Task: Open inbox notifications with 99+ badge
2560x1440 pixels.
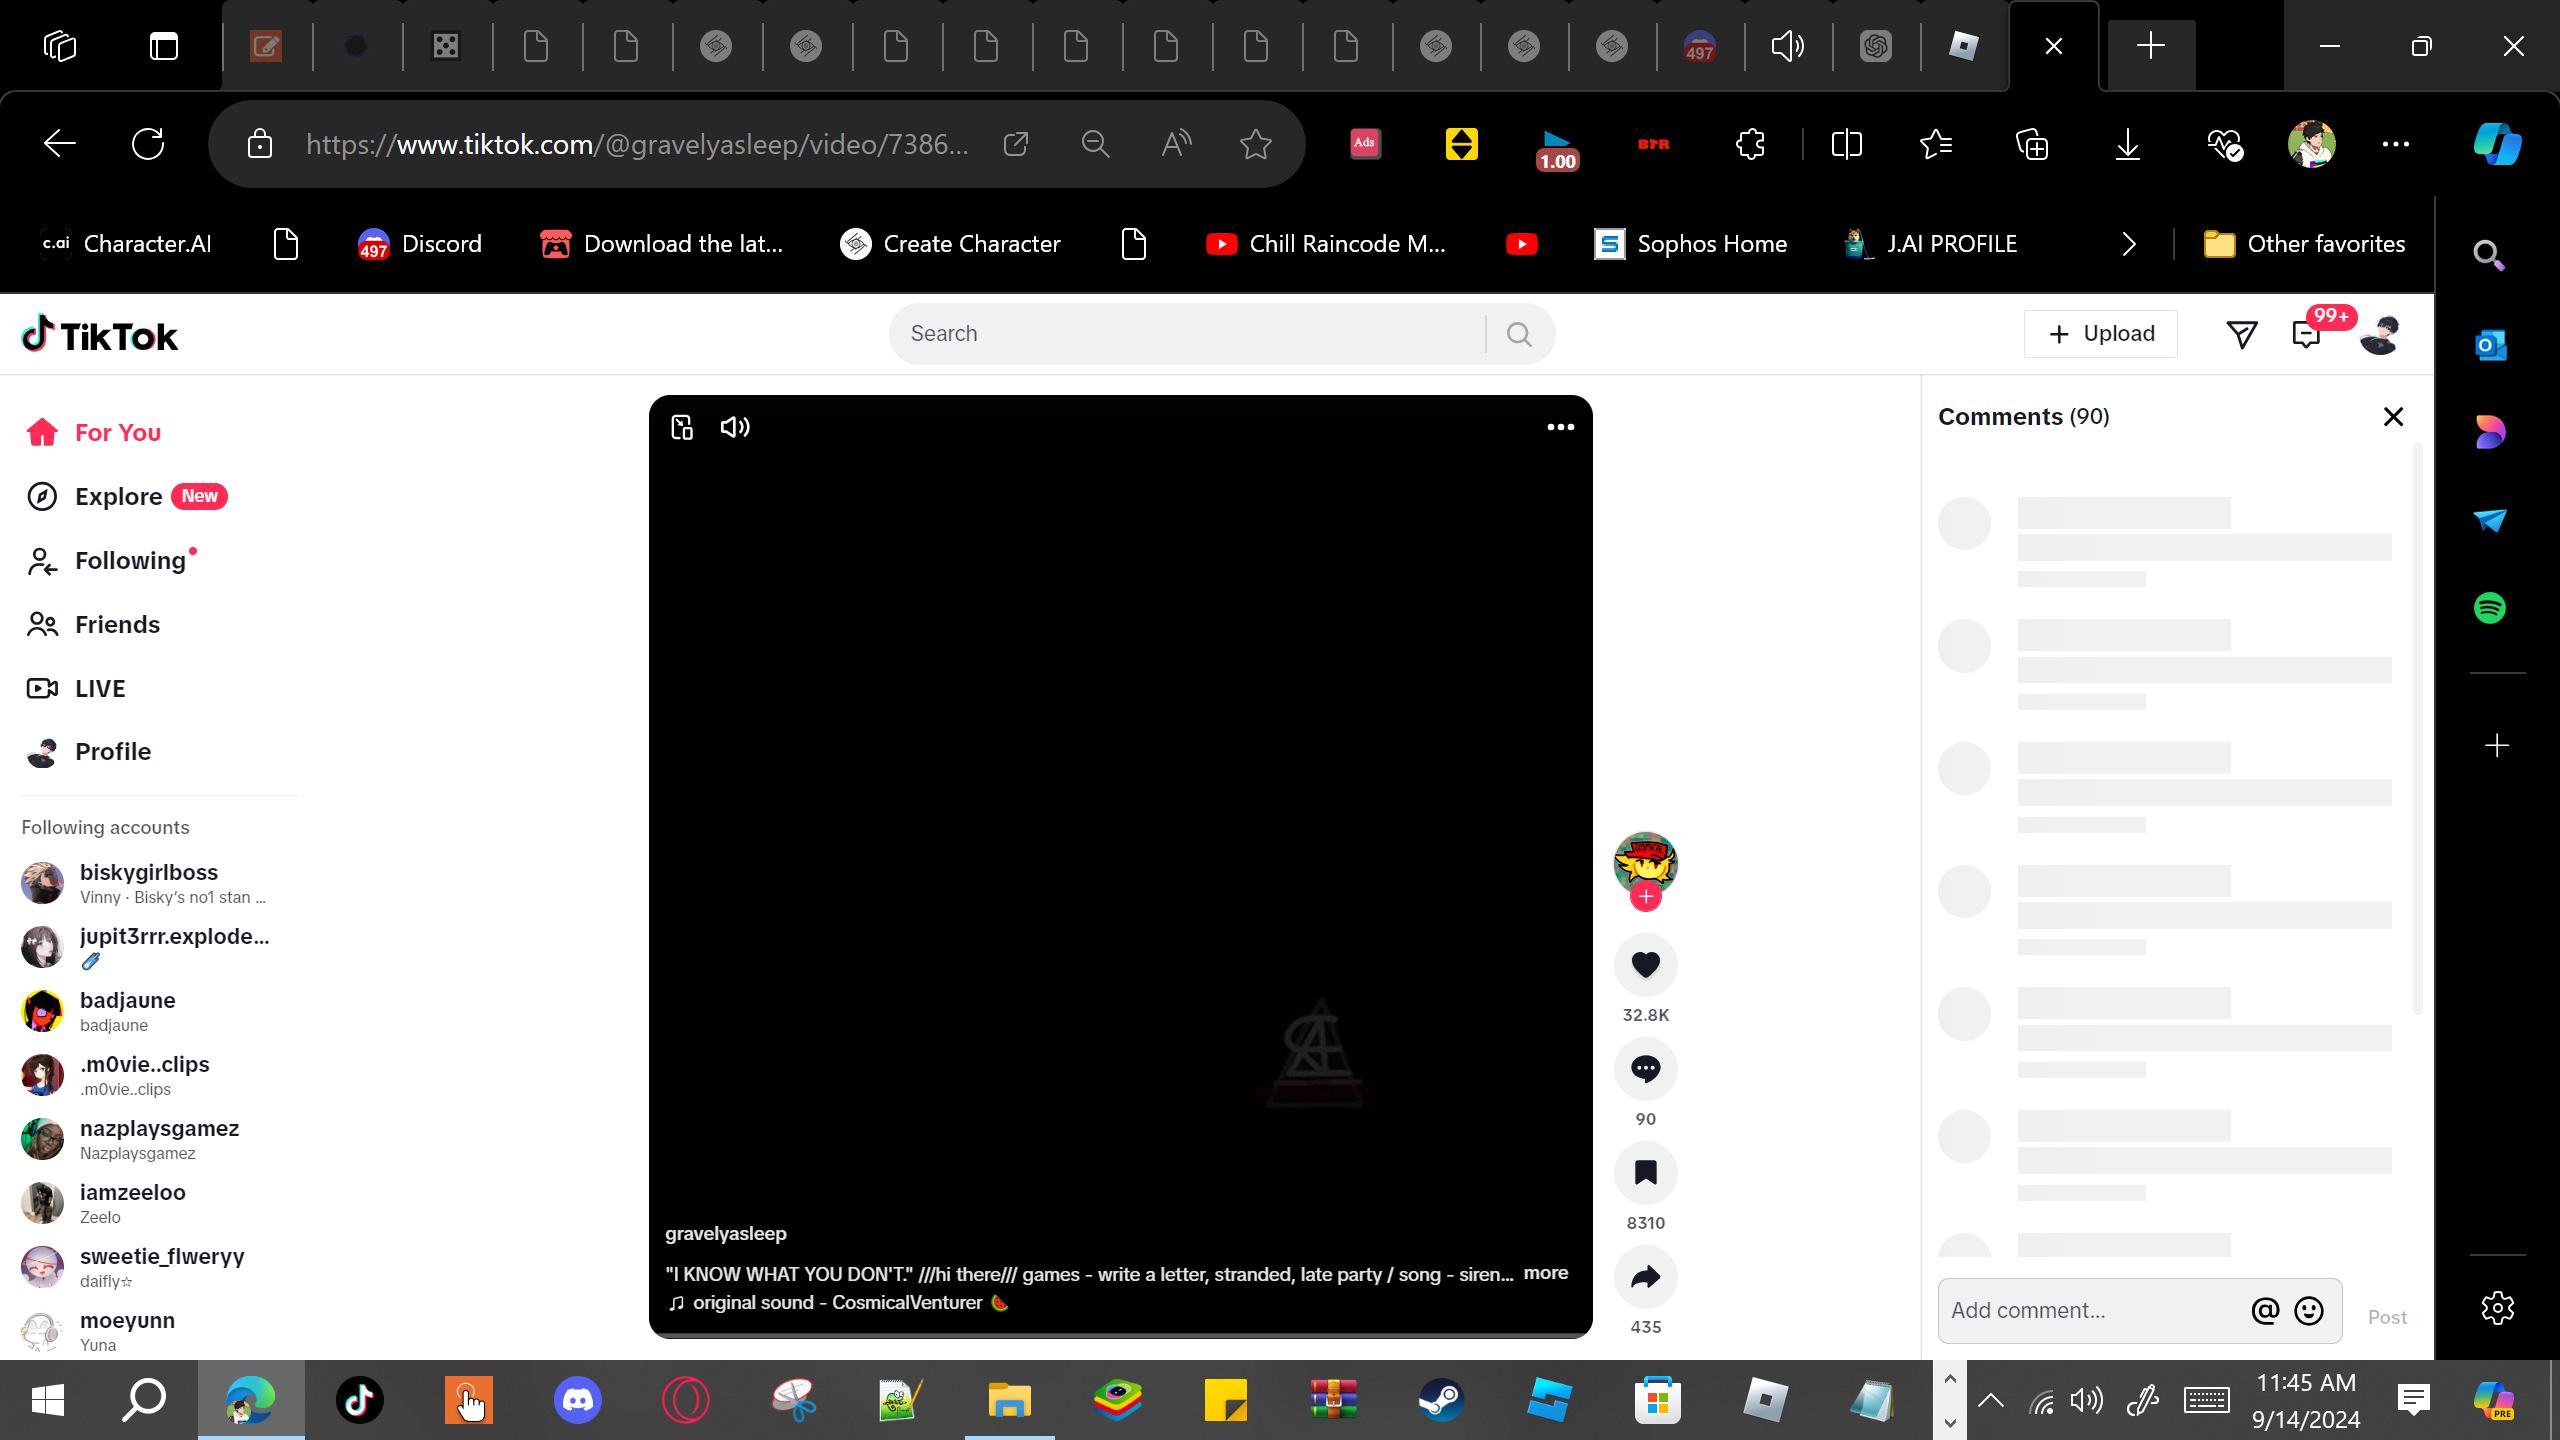Action: pos(2306,334)
